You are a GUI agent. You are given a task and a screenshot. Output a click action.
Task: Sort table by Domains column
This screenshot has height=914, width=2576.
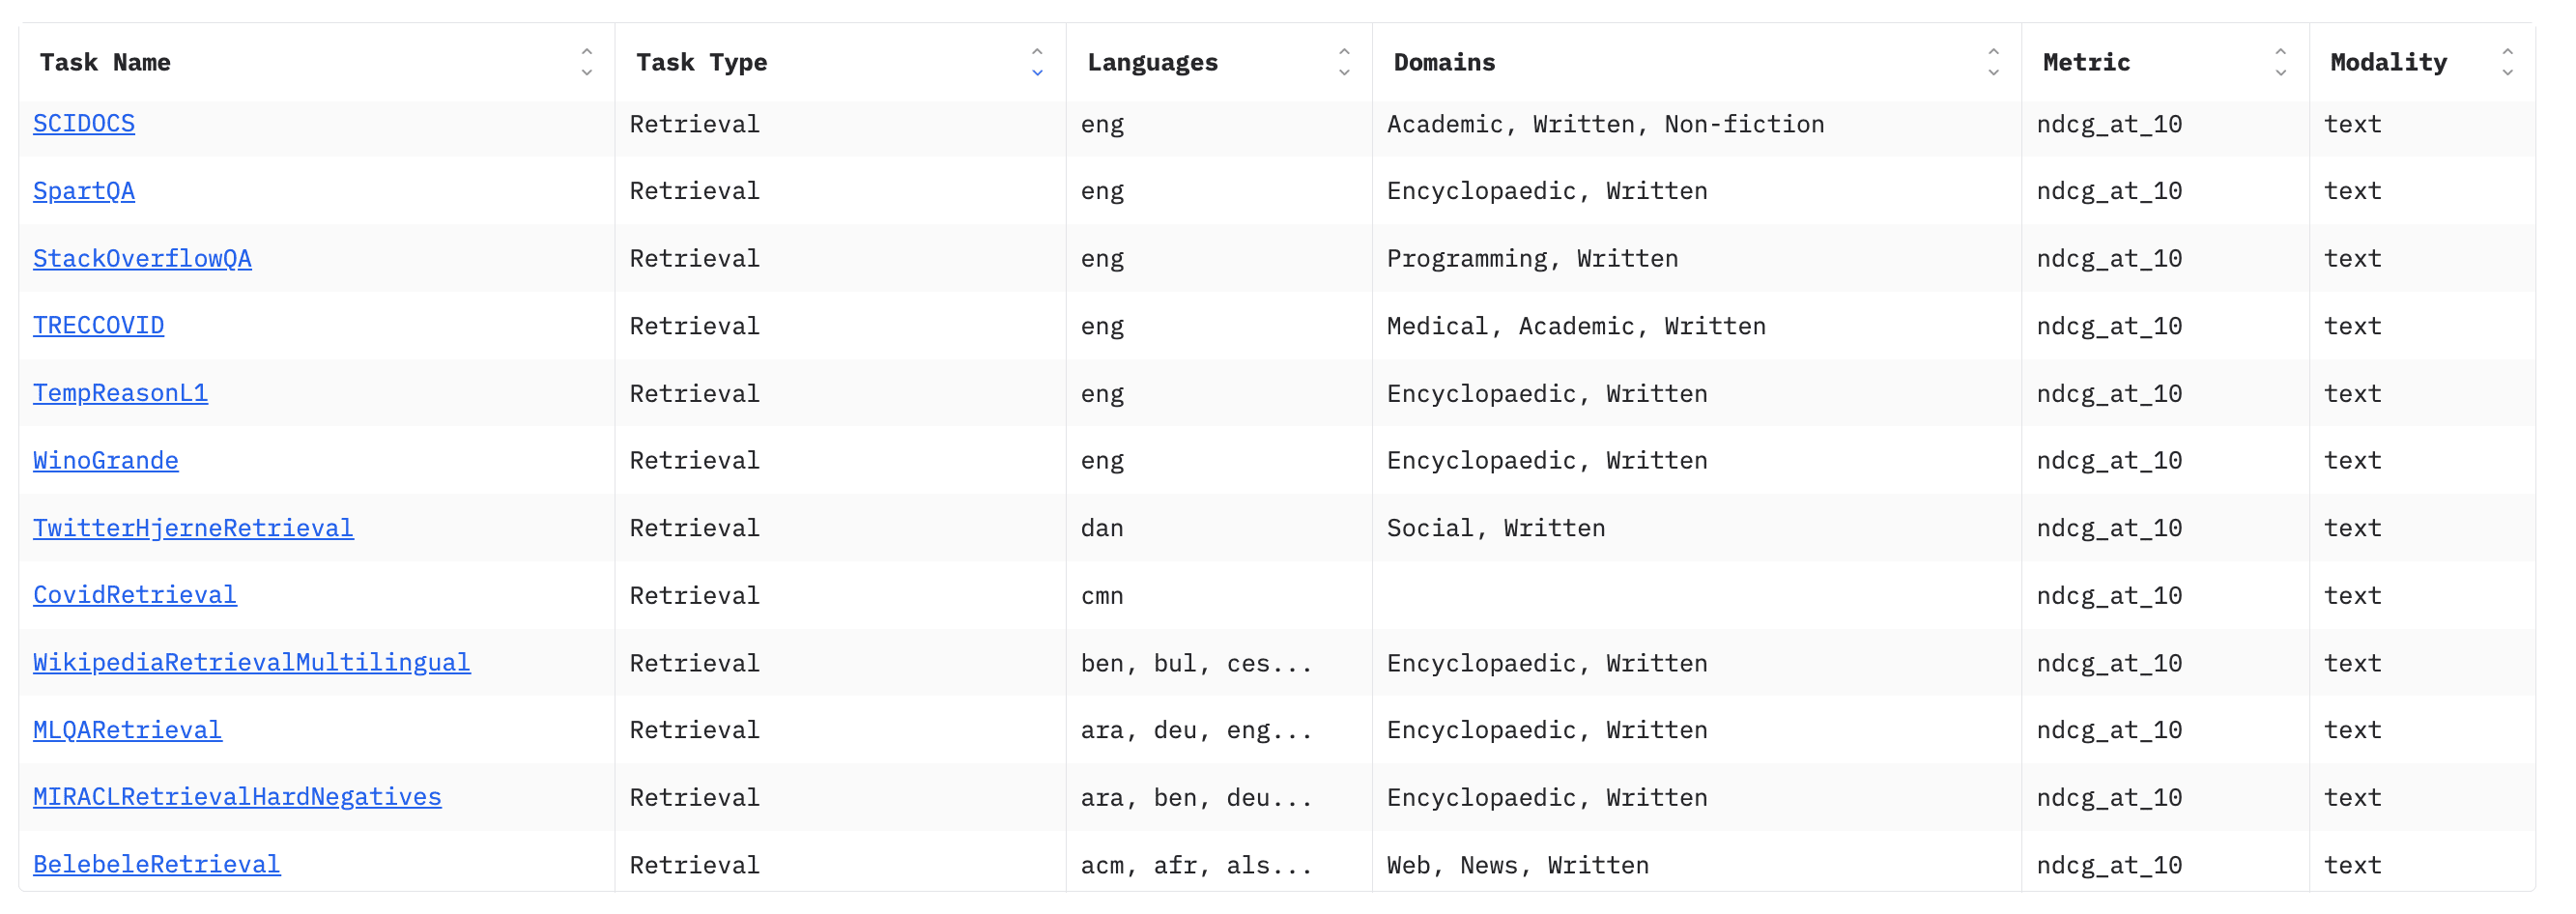click(1993, 62)
